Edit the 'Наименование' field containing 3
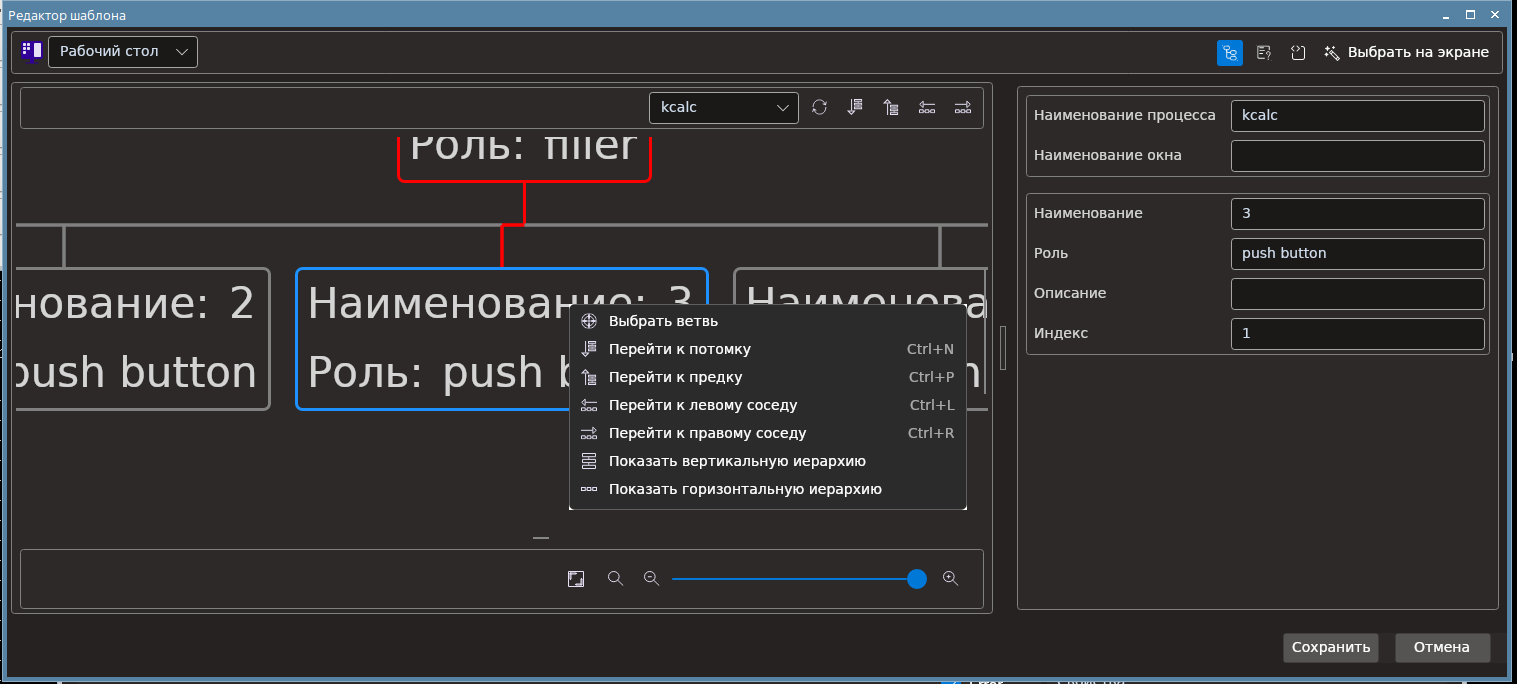 [1358, 213]
